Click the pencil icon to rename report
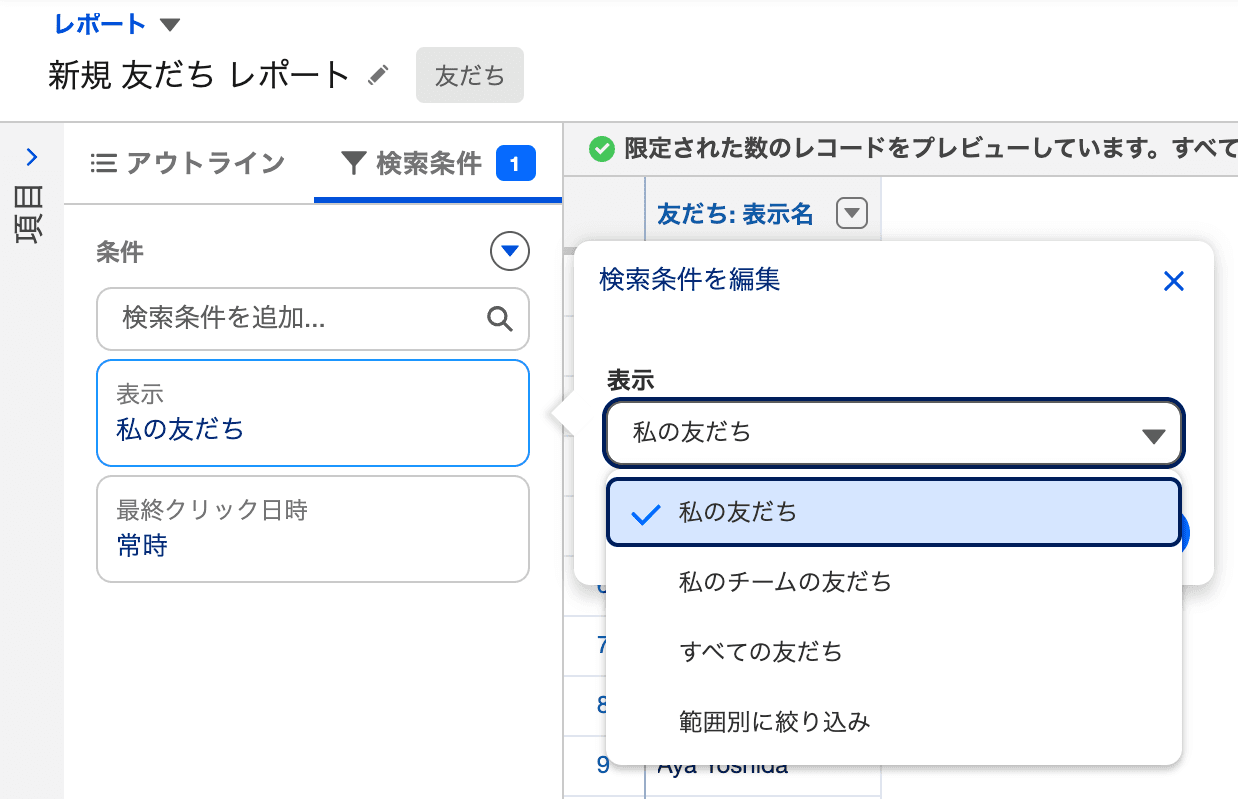Screen dimensions: 1238x799 (377, 75)
